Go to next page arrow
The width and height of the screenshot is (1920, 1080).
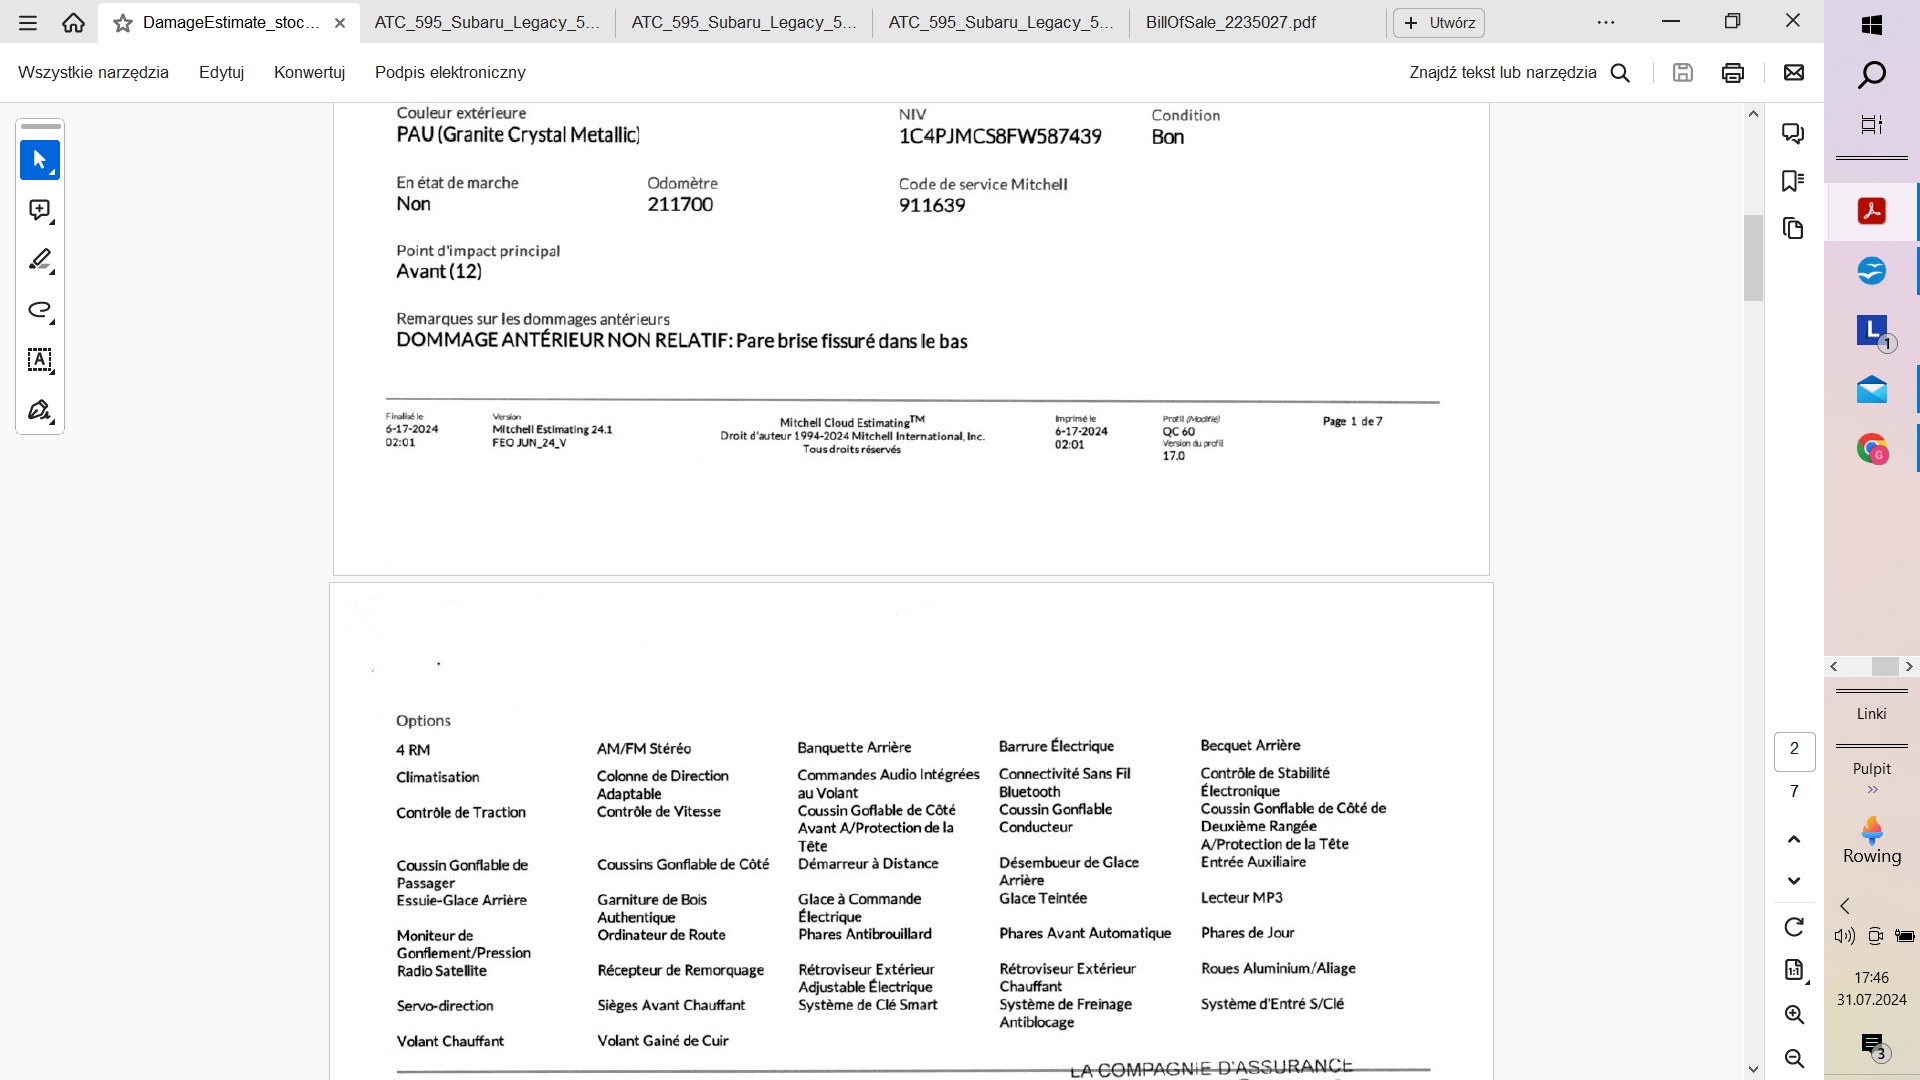pyautogui.click(x=1794, y=881)
